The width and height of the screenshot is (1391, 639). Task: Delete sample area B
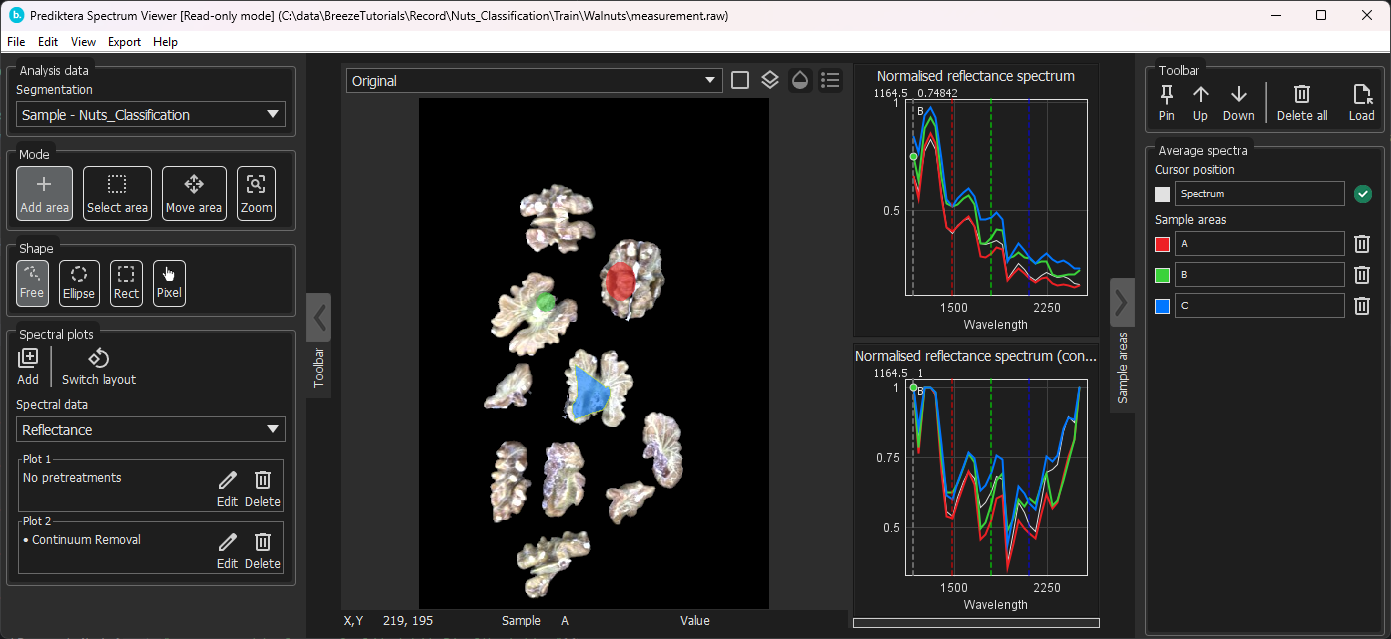1361,275
